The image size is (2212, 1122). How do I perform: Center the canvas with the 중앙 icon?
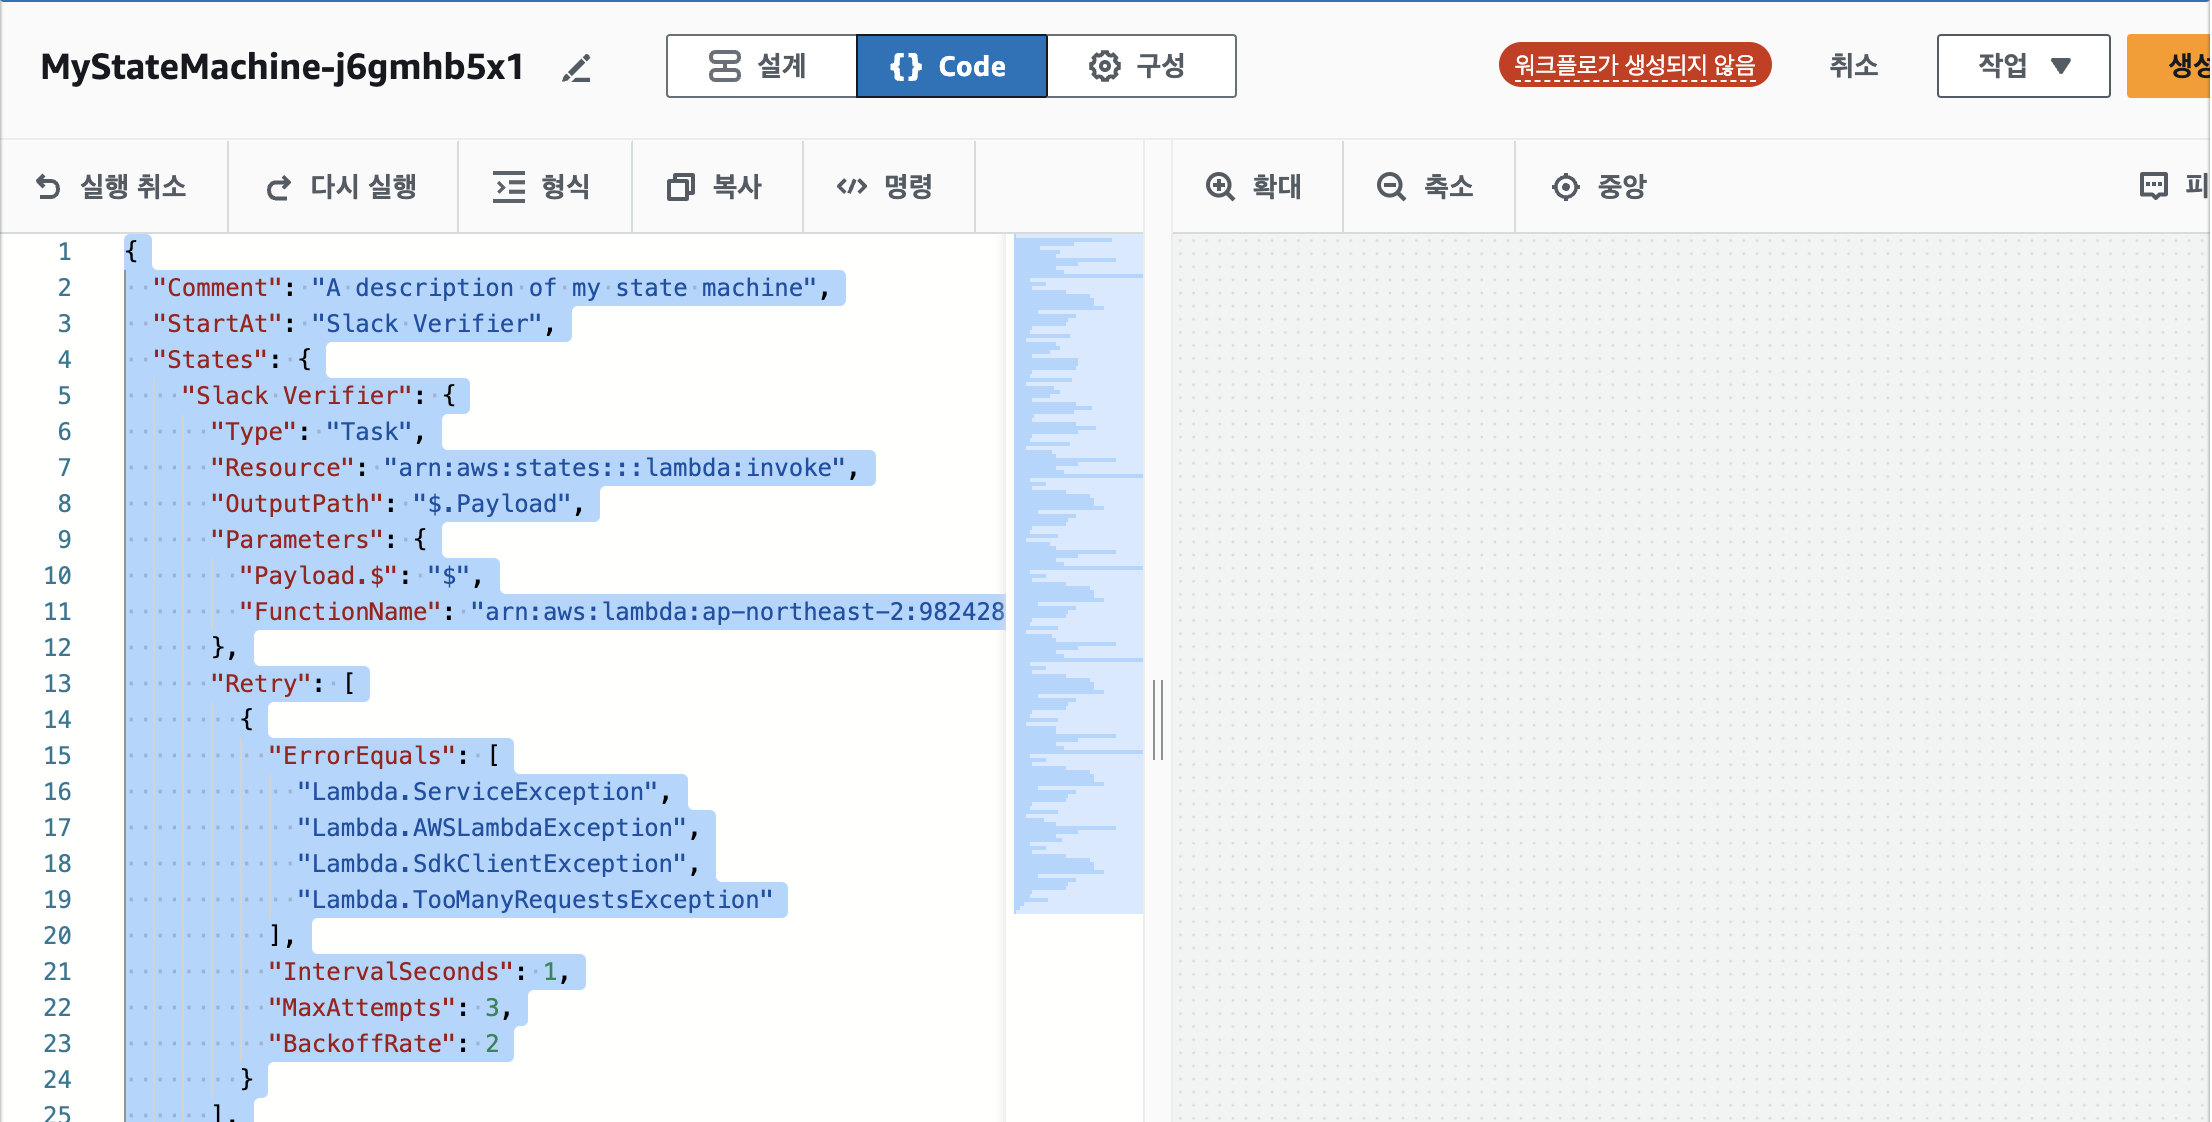(1565, 187)
